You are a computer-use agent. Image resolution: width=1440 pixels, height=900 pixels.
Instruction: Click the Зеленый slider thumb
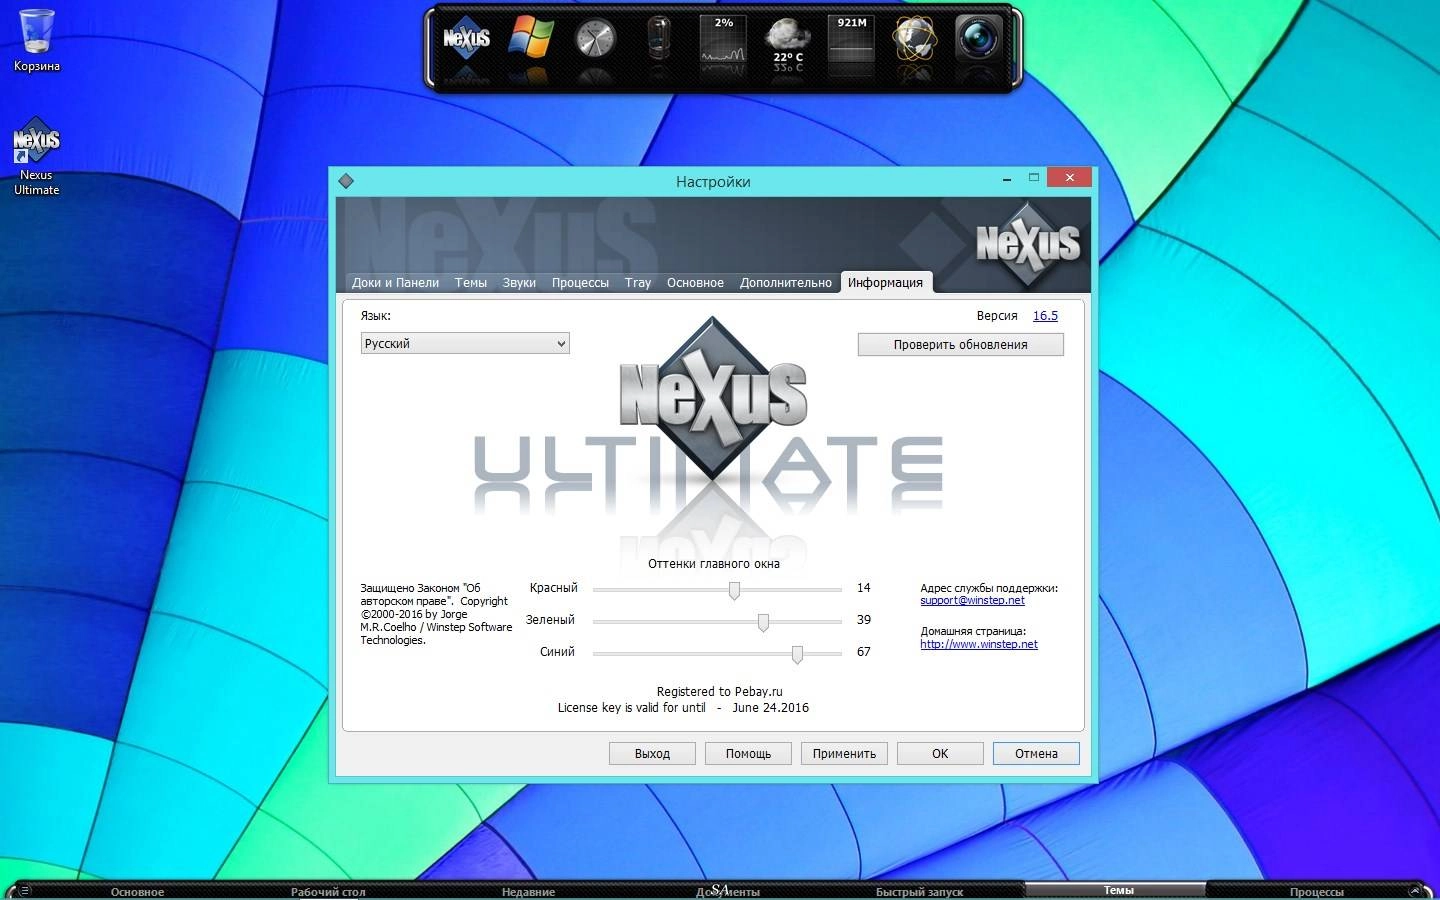(x=763, y=623)
